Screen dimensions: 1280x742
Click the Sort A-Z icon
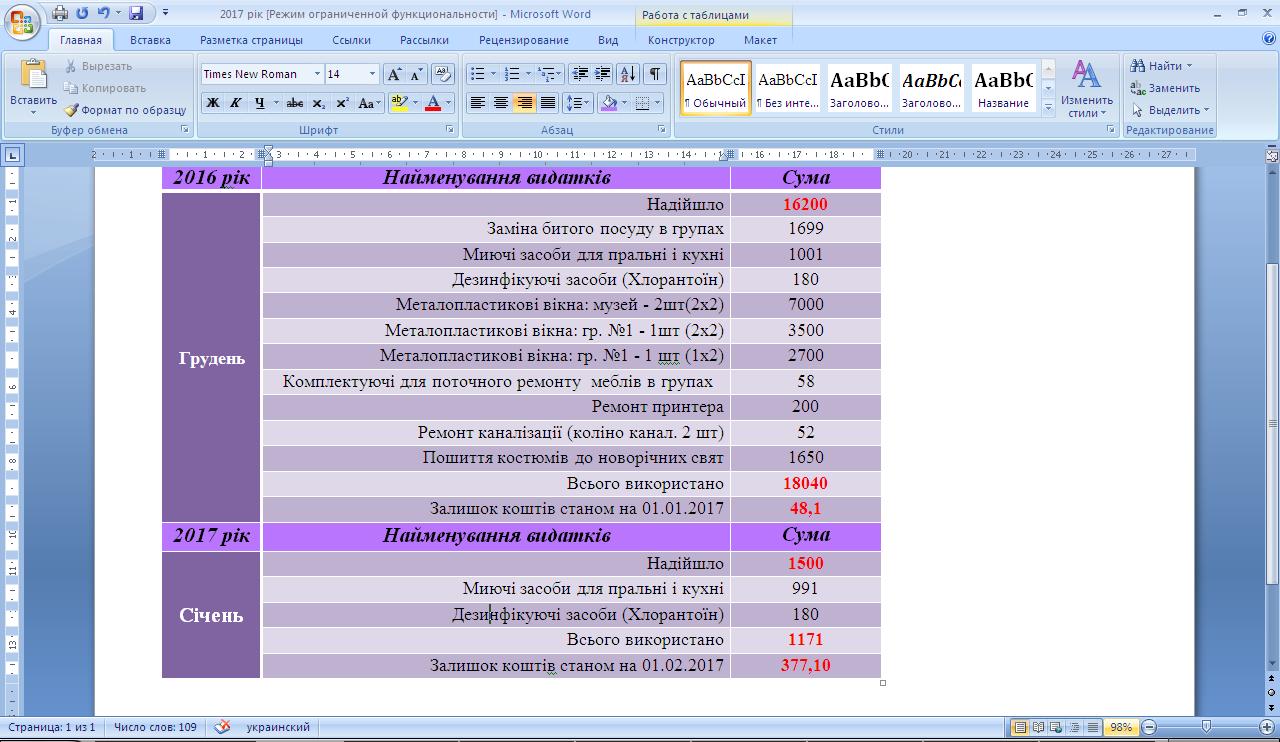[x=628, y=74]
